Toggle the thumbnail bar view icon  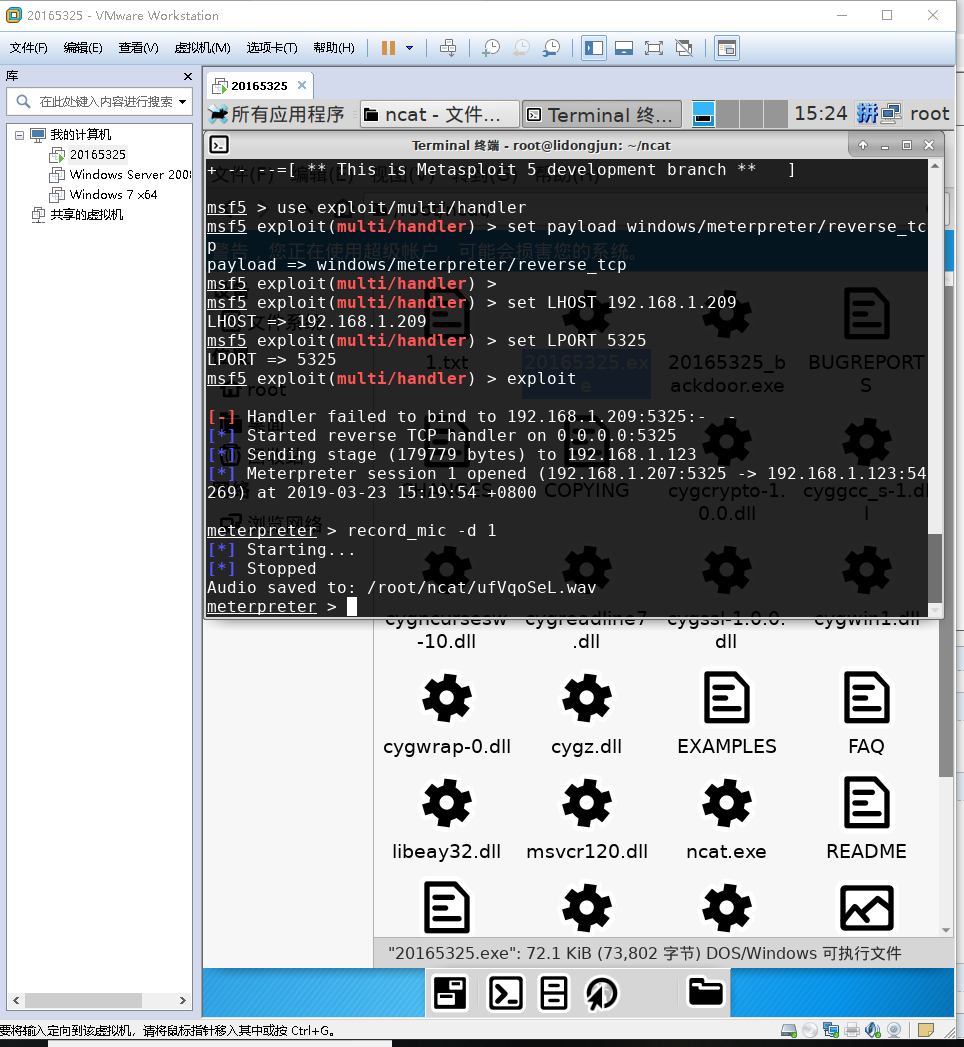tap(624, 48)
